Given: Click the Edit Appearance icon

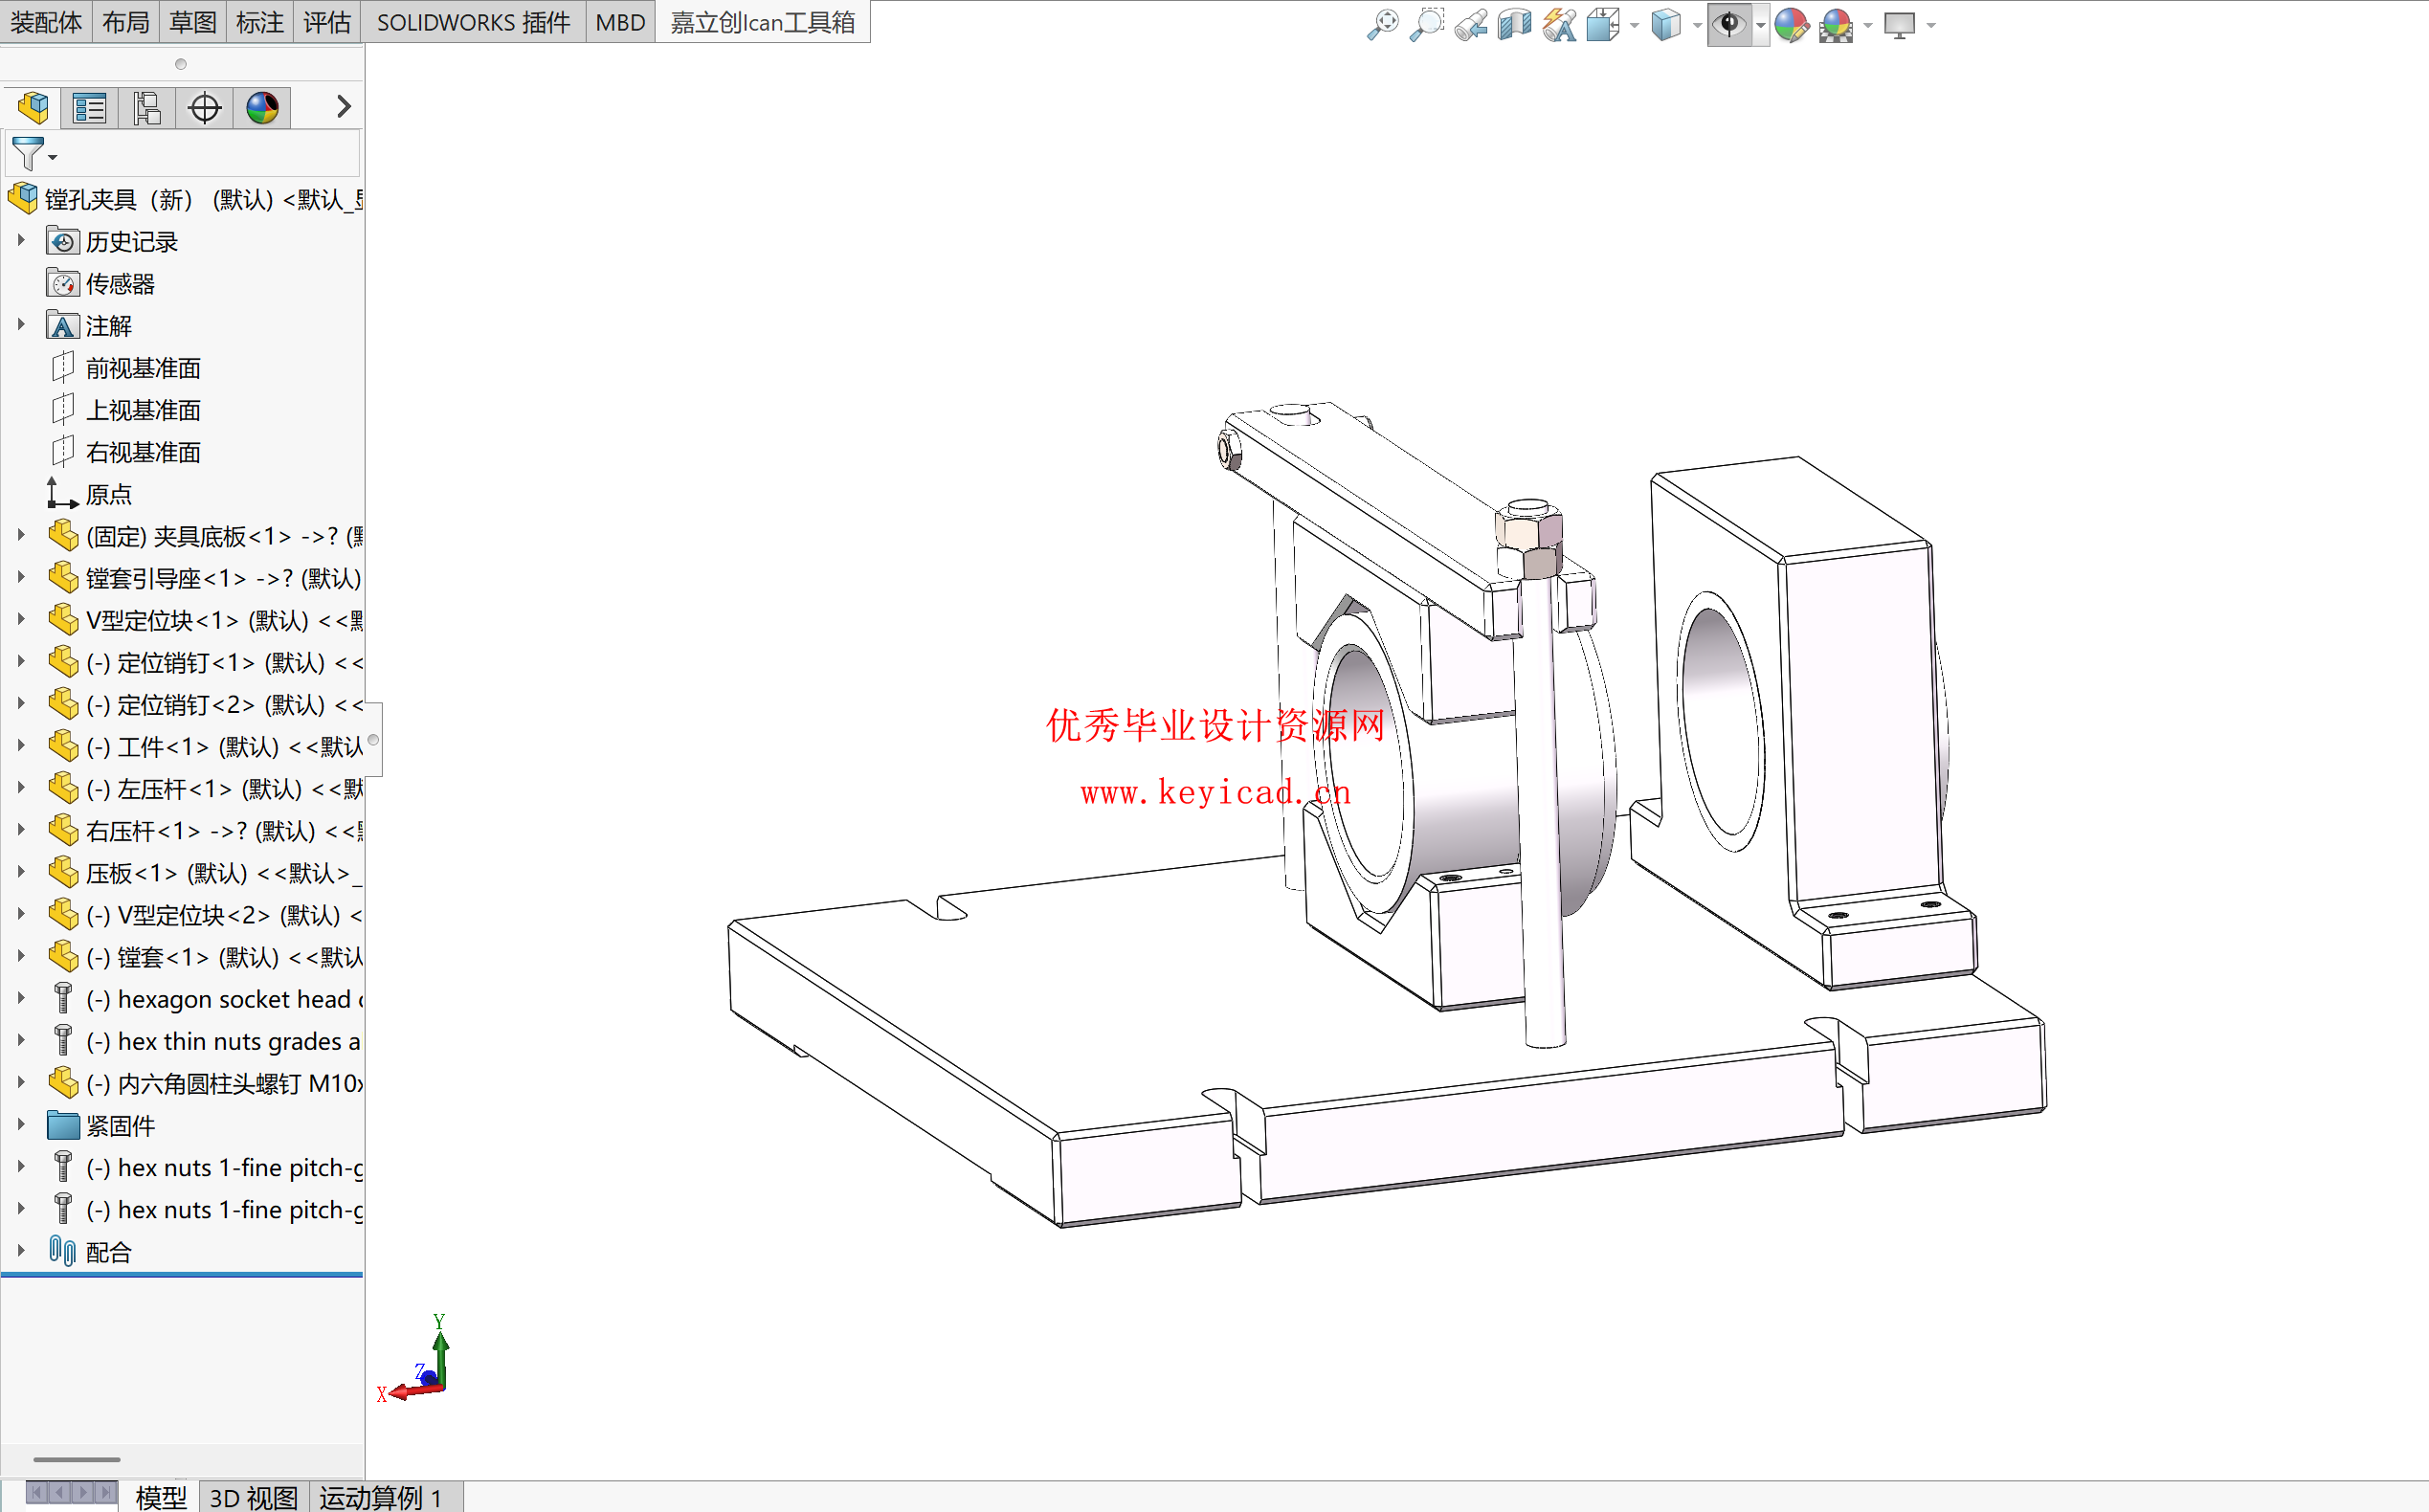Looking at the screenshot, I should [1791, 24].
